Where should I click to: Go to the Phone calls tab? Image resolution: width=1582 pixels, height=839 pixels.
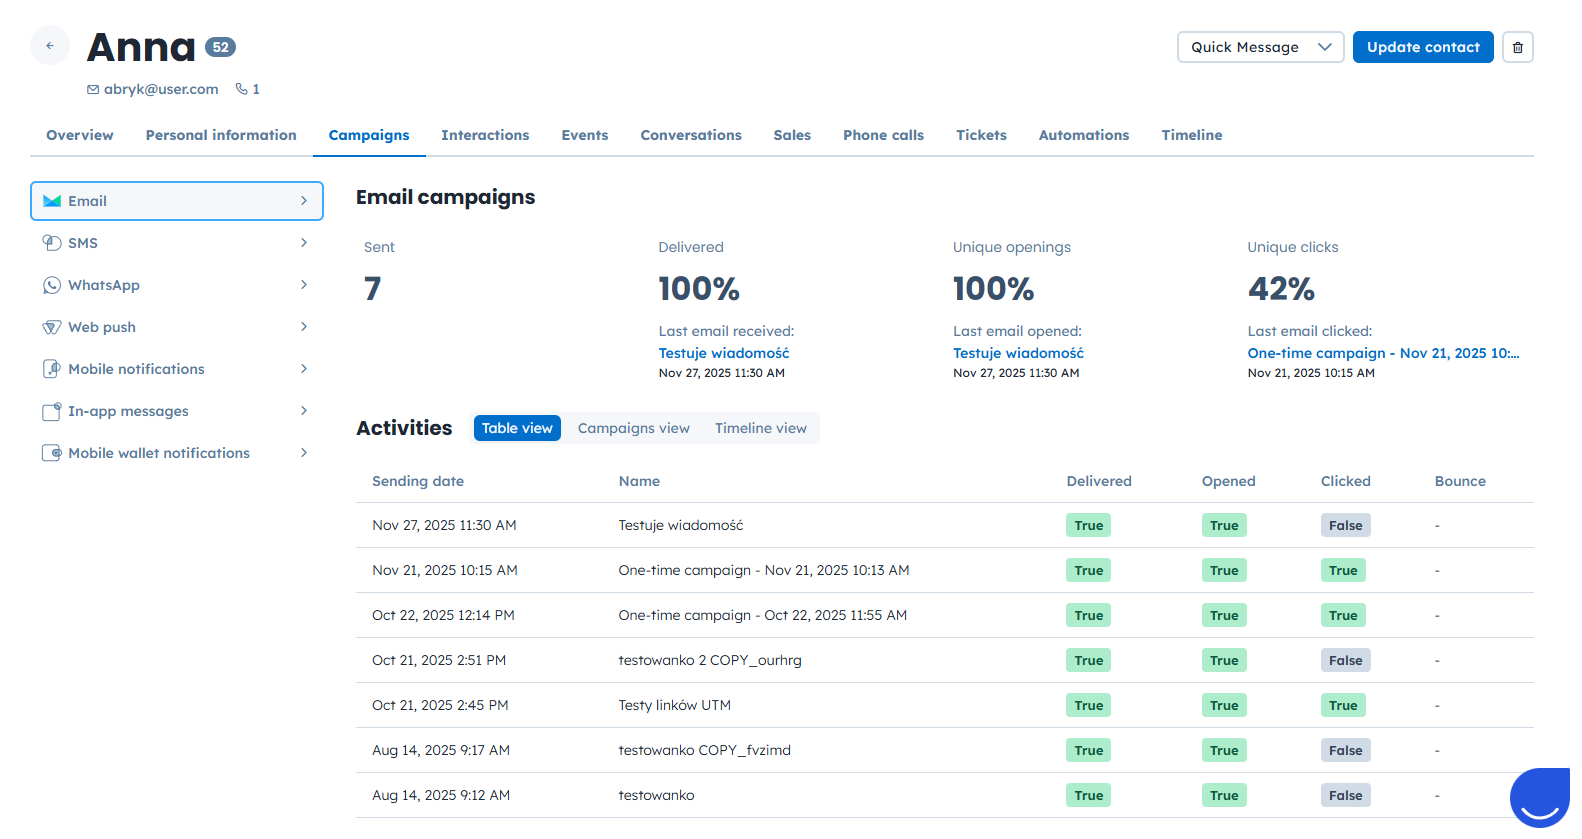pyautogui.click(x=883, y=135)
